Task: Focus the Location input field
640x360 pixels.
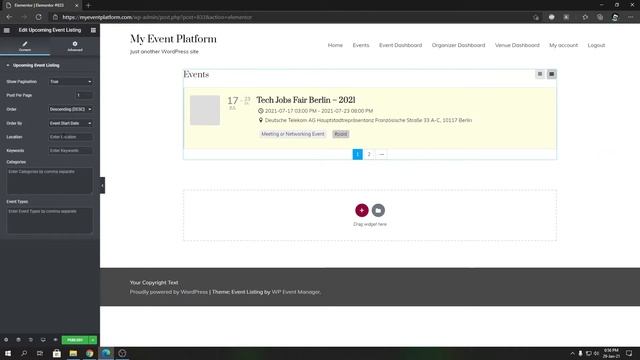Action: point(71,137)
